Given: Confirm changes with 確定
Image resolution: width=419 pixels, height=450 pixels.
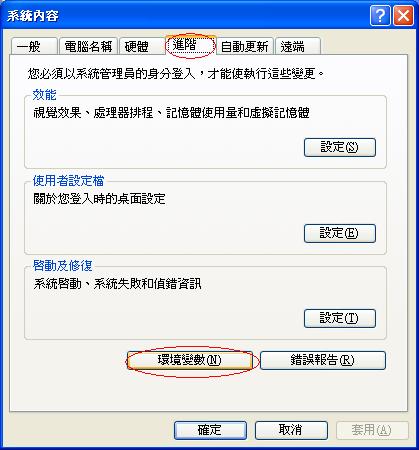Looking at the screenshot, I should pos(210,430).
